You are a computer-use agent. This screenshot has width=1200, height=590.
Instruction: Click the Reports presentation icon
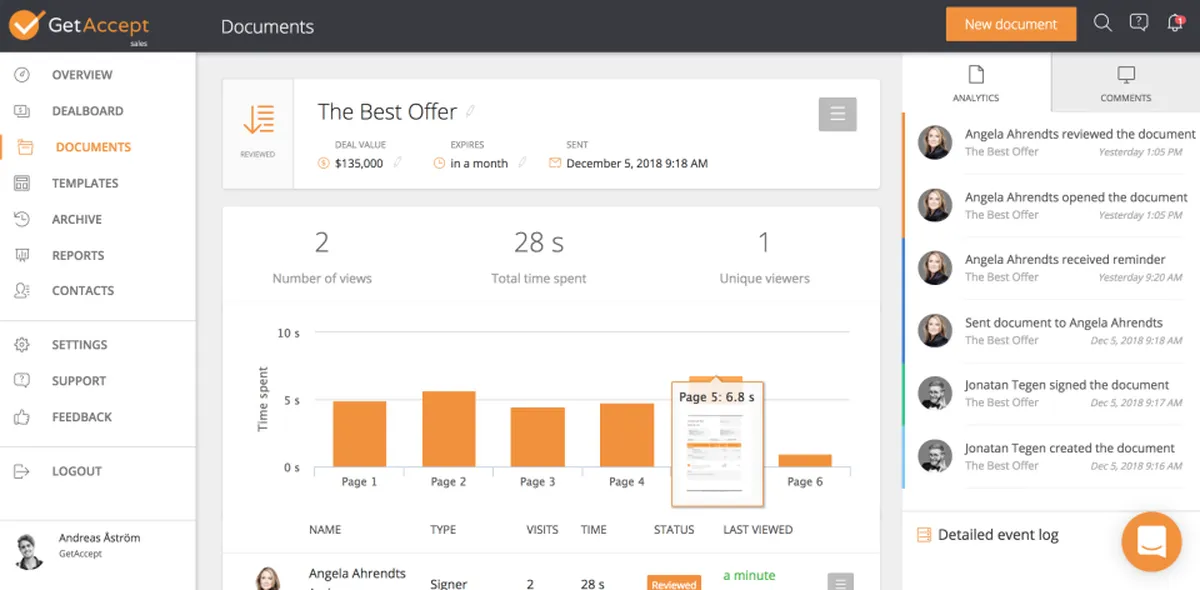(22, 255)
